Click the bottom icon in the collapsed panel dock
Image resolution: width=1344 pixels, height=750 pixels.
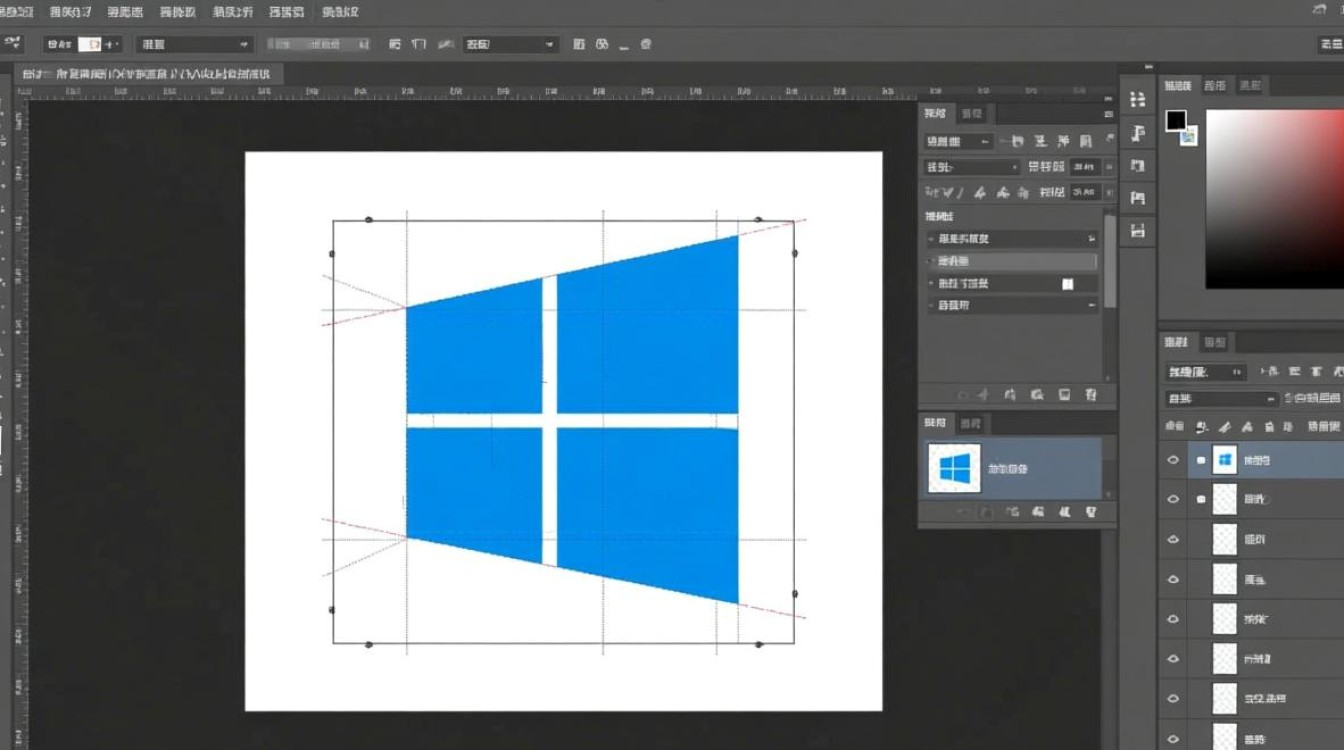click(x=1137, y=231)
